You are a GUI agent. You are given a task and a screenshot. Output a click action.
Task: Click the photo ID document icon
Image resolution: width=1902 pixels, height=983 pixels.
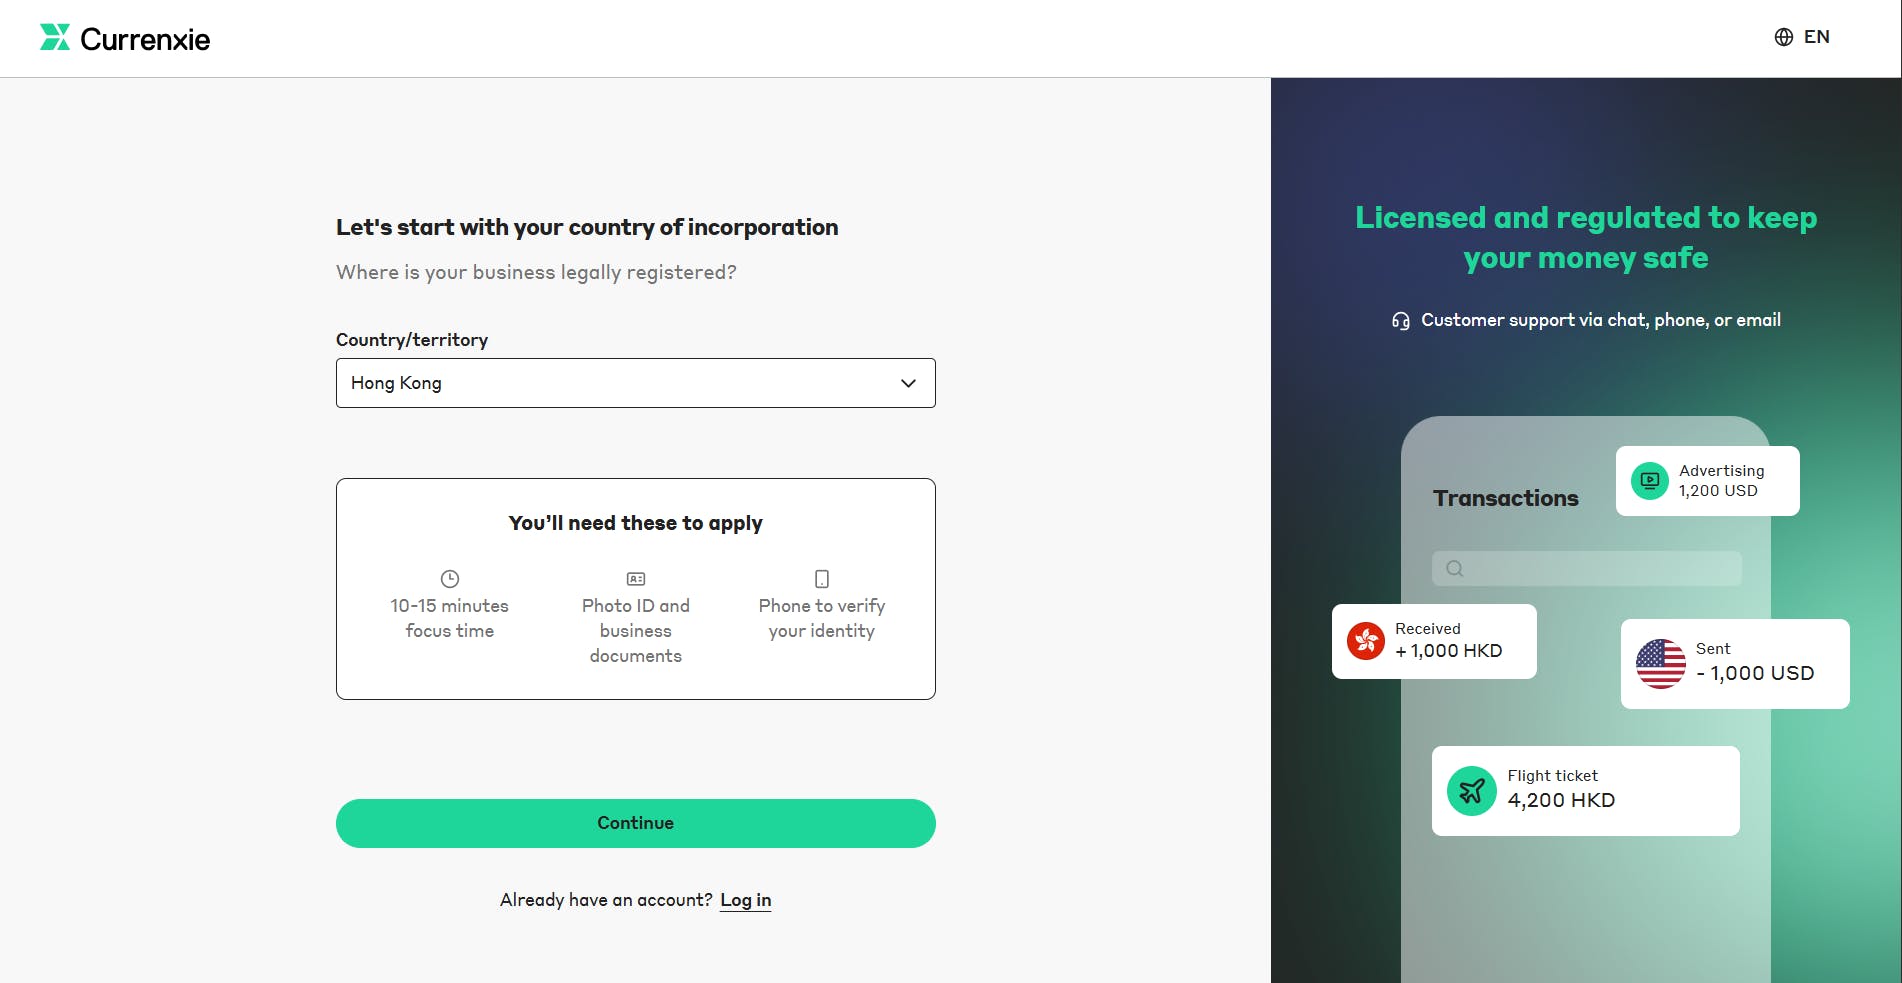pyautogui.click(x=635, y=577)
